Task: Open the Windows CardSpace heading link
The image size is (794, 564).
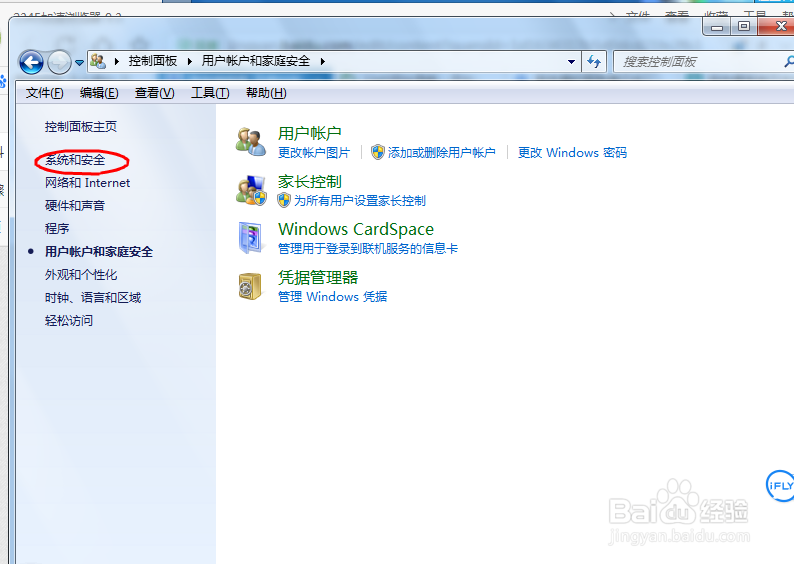Action: [356, 229]
